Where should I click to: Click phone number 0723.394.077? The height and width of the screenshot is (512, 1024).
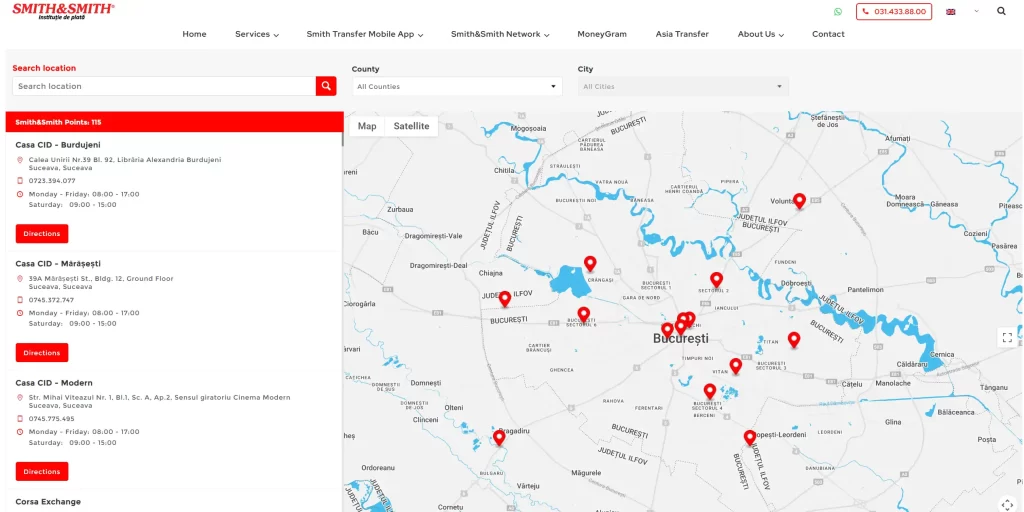coord(52,181)
